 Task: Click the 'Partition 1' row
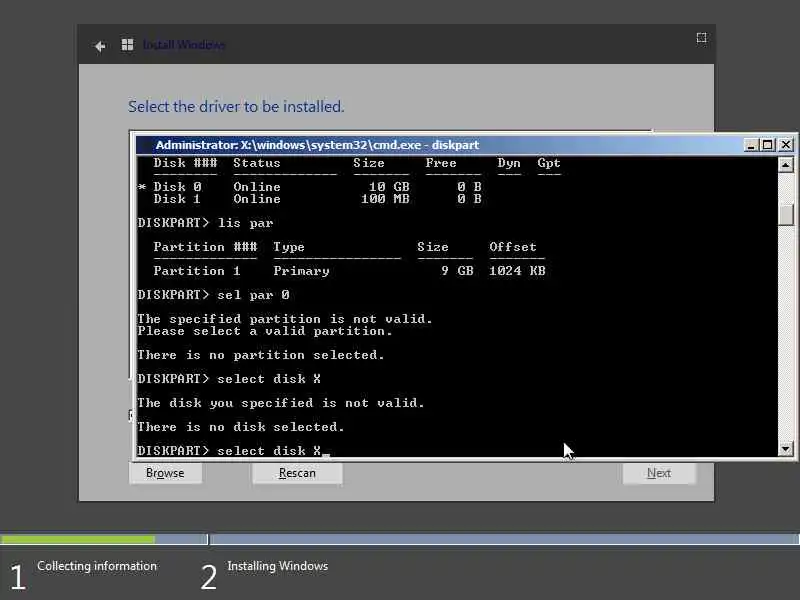pyautogui.click(x=349, y=271)
